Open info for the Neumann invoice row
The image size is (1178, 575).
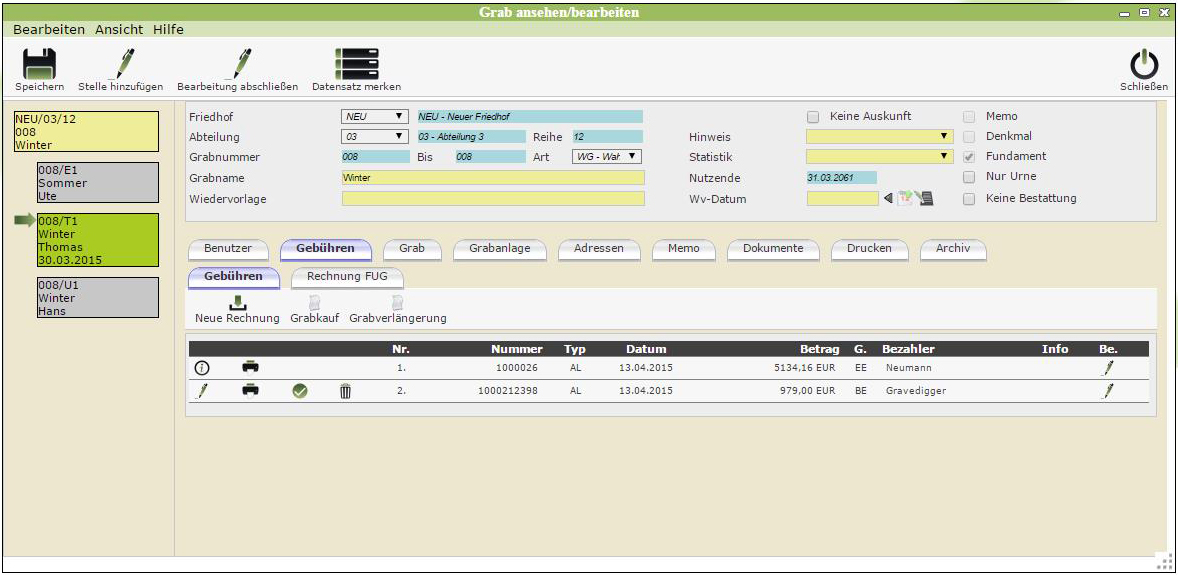(x=202, y=367)
